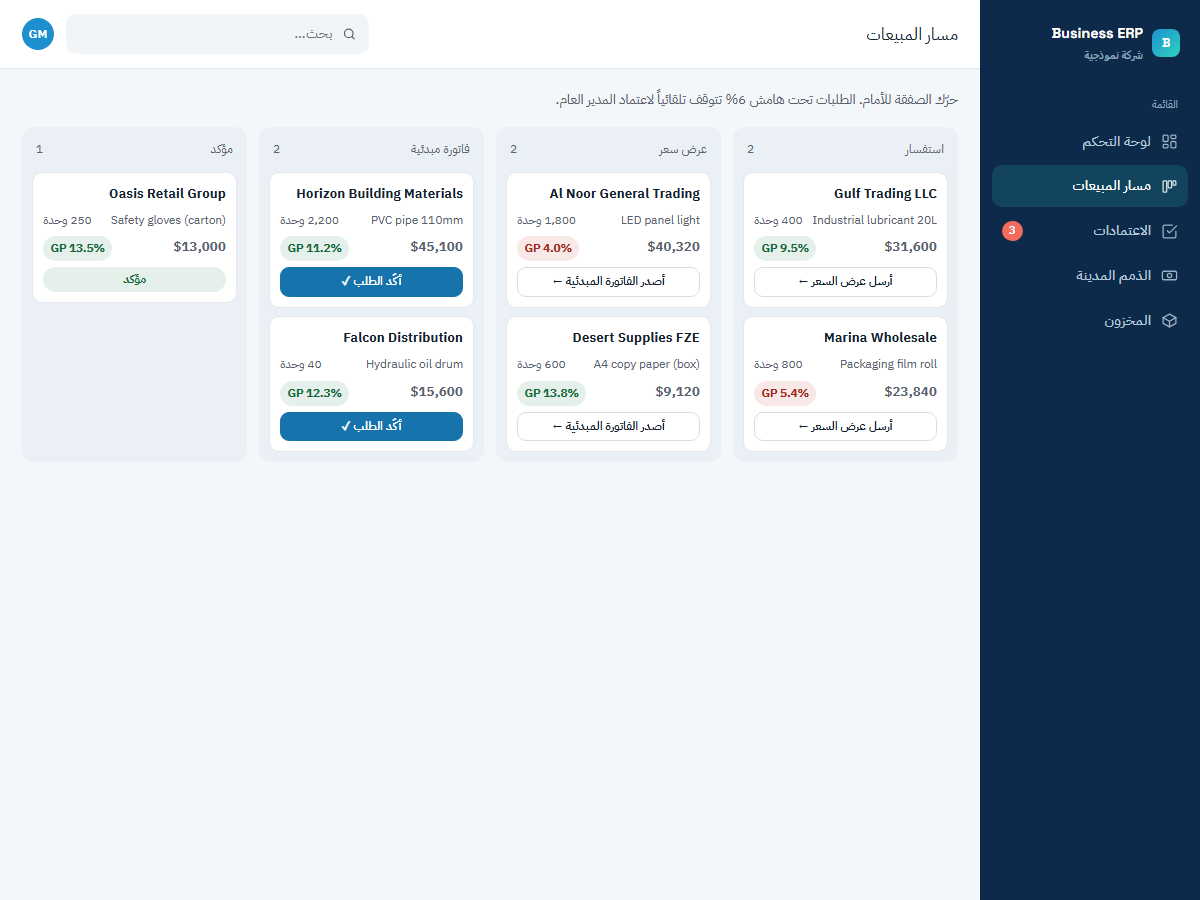The height and width of the screenshot is (900, 1200).
Task: Click Gulf Trading LLC card title
Action: click(885, 194)
